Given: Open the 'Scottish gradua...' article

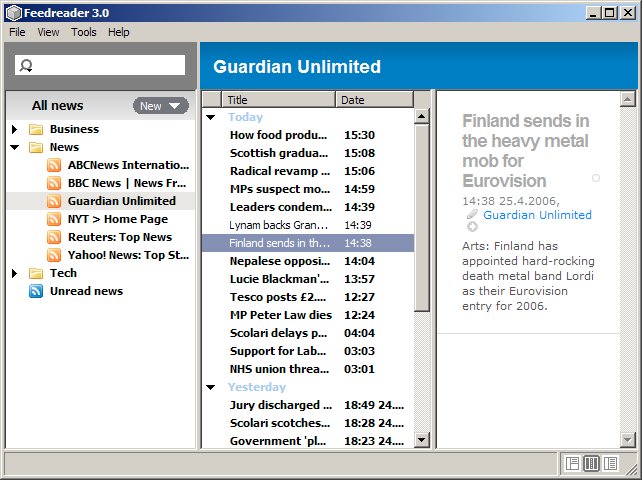Looking at the screenshot, I should pos(308,153).
